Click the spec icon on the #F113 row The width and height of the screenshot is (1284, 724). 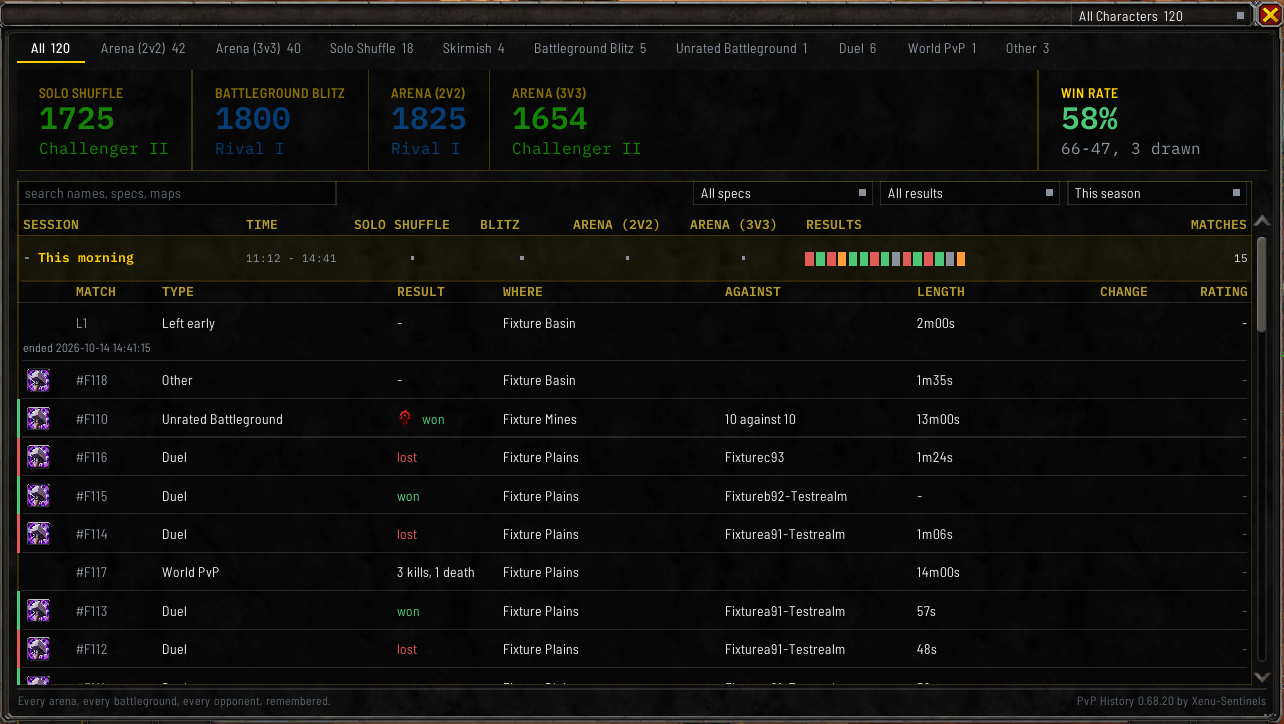38,611
